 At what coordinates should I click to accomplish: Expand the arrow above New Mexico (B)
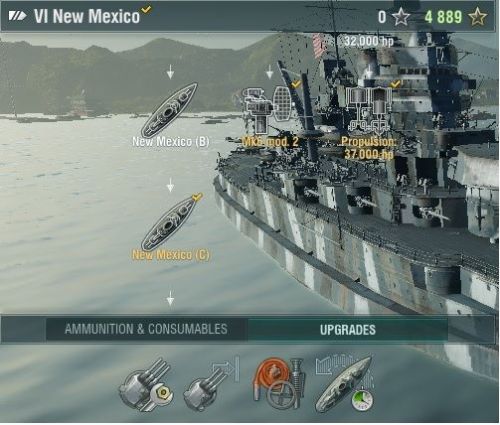[x=170, y=72]
